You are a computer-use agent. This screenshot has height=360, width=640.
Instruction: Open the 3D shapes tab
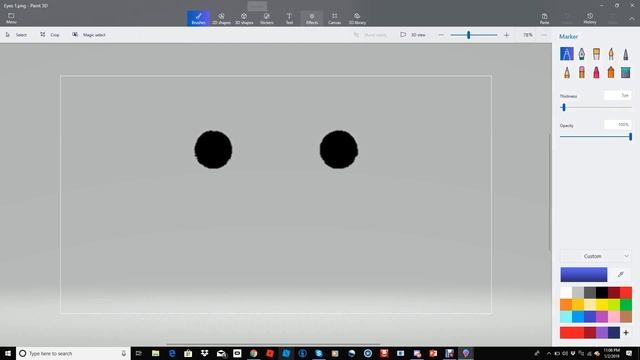click(x=244, y=18)
